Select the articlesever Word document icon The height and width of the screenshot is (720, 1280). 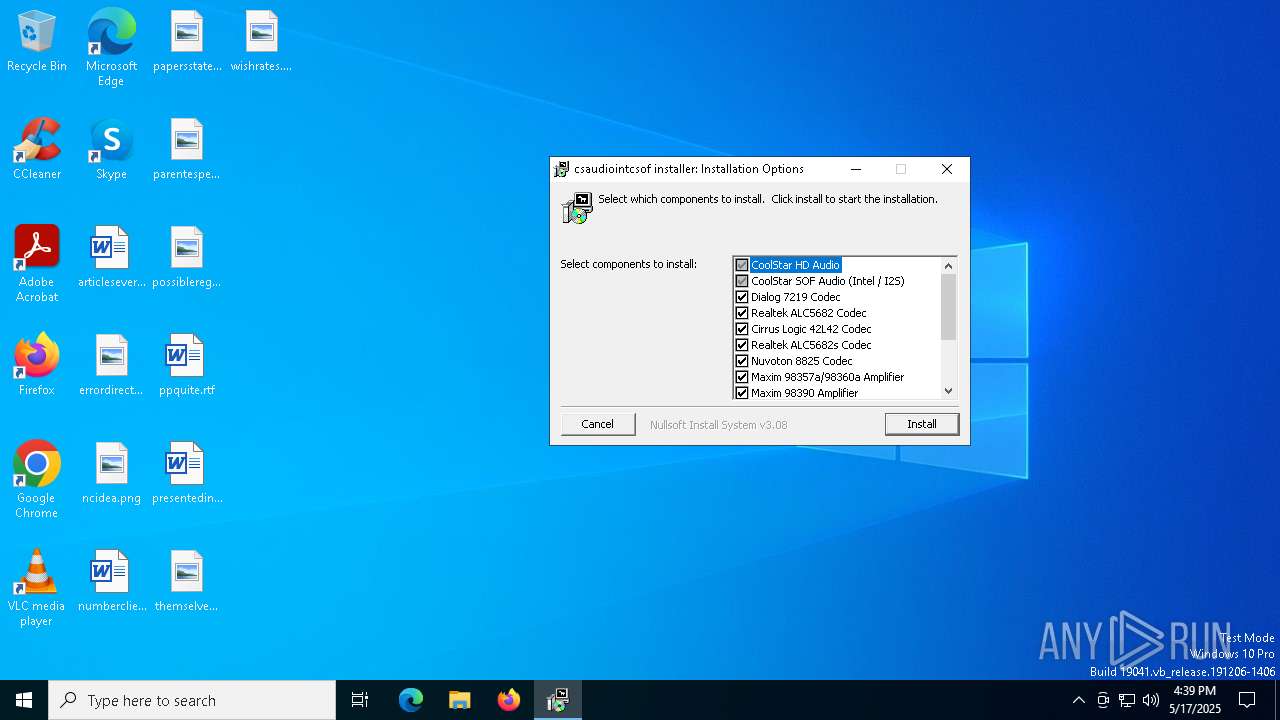(x=111, y=258)
